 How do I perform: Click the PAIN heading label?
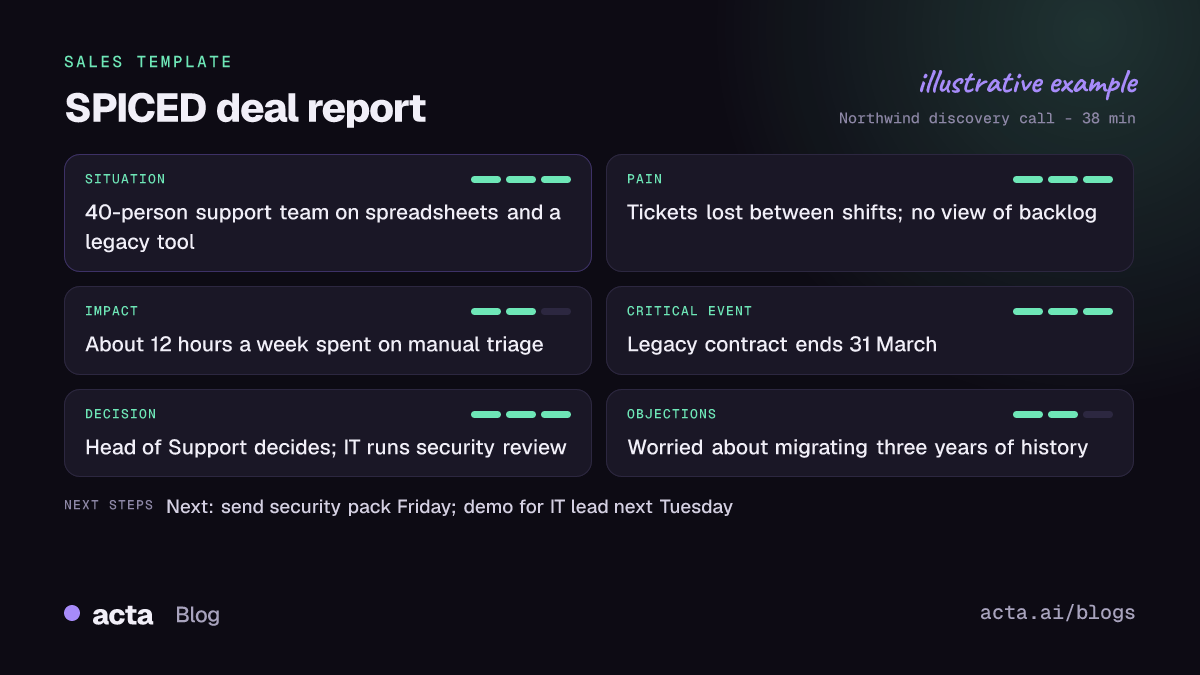[x=645, y=180]
